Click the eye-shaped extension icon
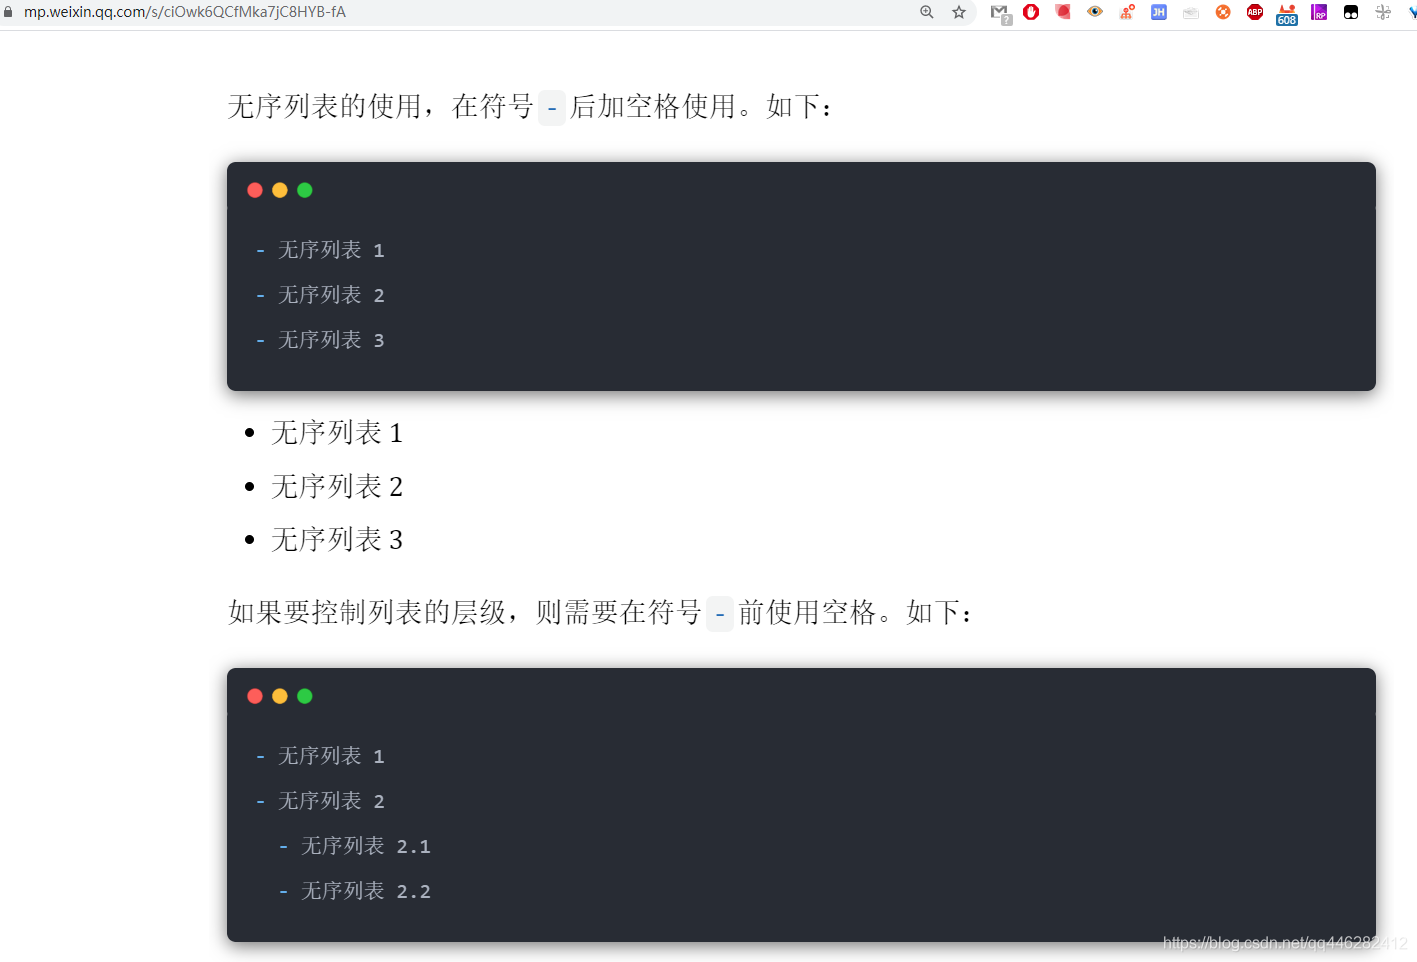 (1095, 12)
